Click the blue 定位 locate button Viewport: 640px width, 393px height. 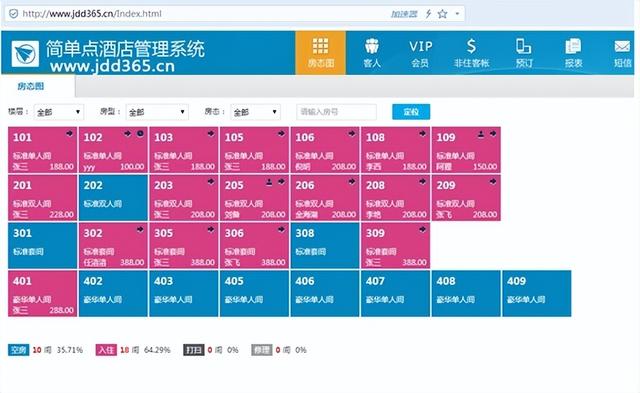coord(411,112)
